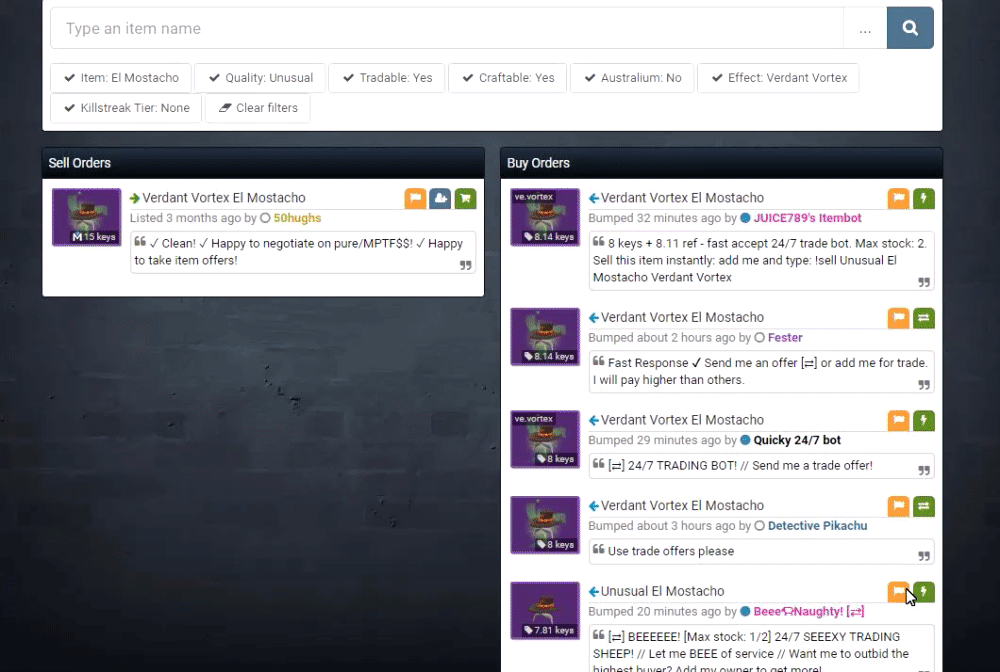
Task: Focus the Type an item name field
Action: tap(446, 28)
